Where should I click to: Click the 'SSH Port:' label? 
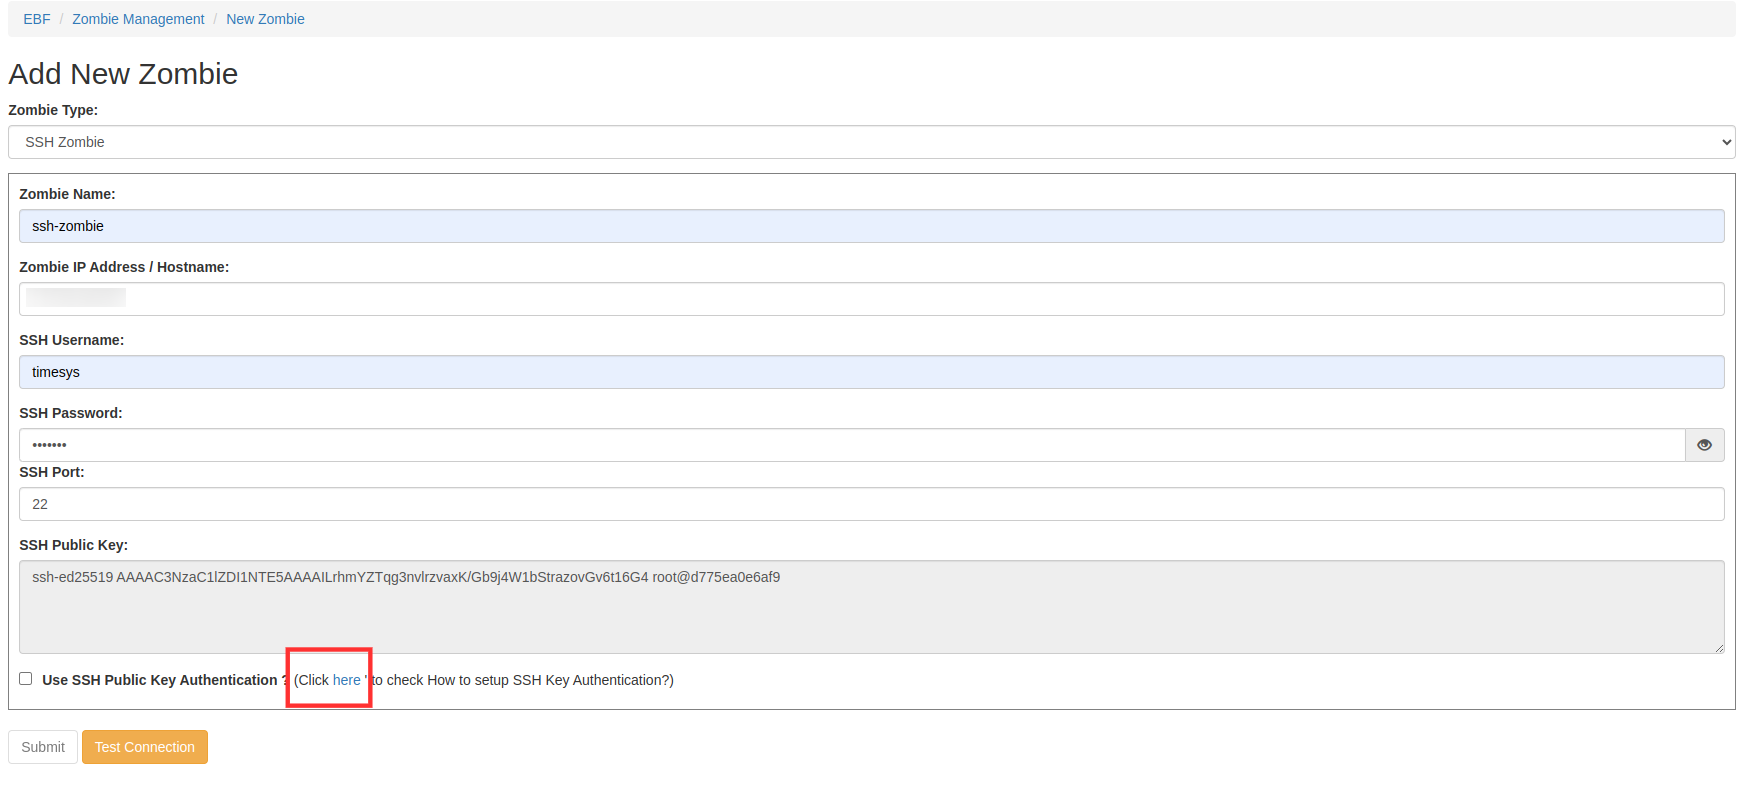pyautogui.click(x=52, y=472)
